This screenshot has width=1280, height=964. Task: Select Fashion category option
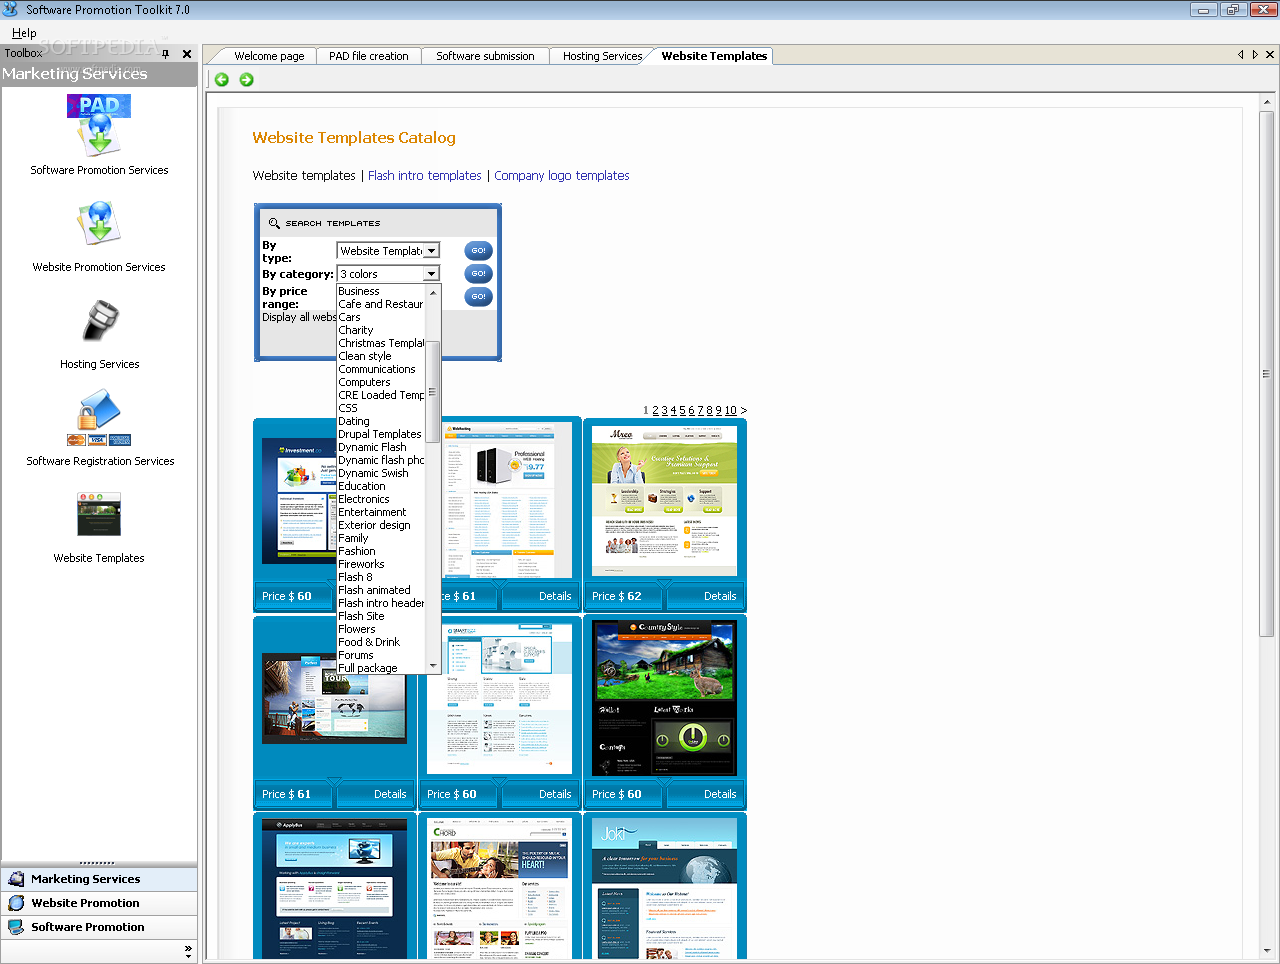[382, 551]
